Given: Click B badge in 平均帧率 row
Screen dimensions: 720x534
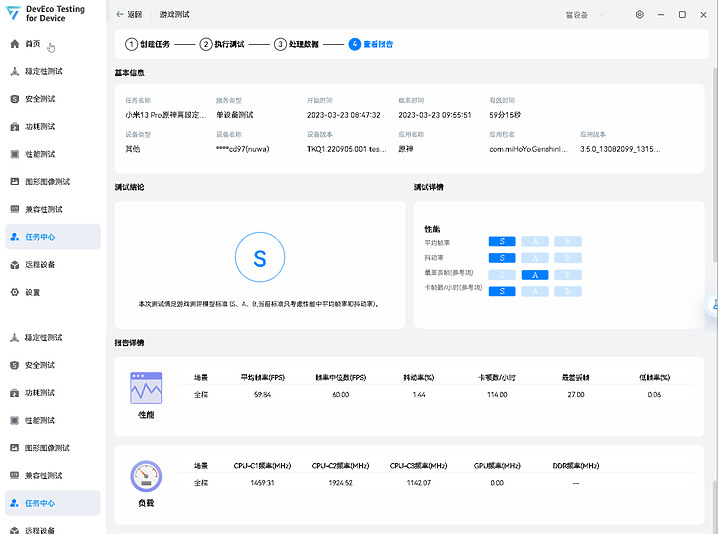Looking at the screenshot, I should (568, 242).
